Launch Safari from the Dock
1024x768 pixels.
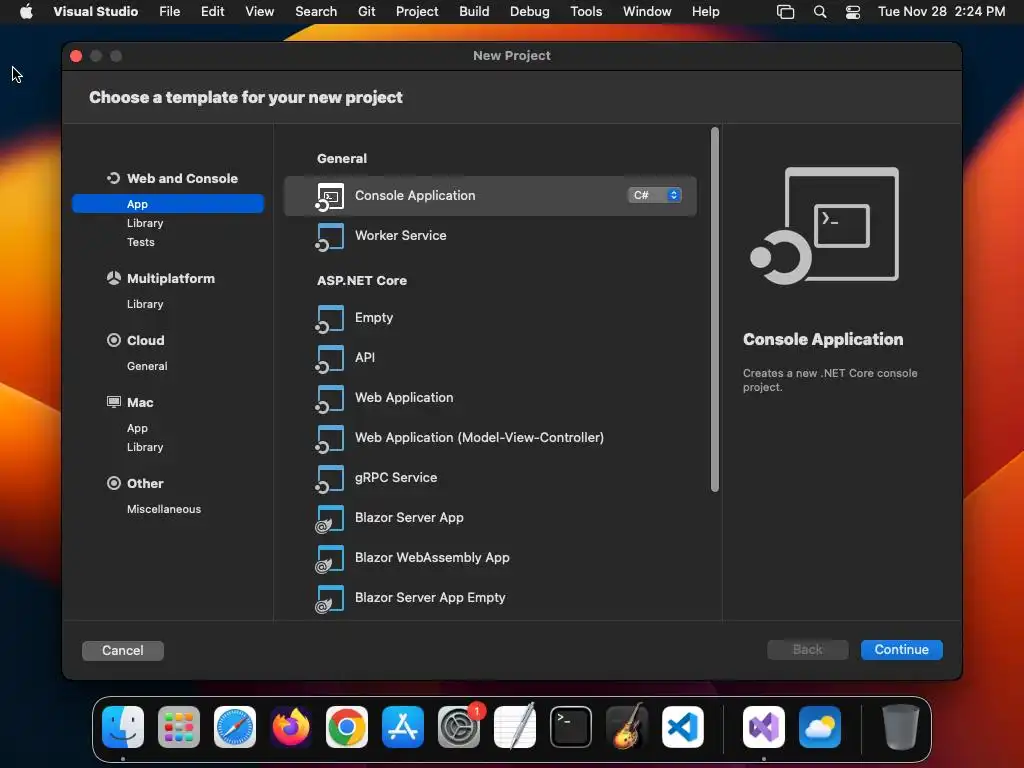(235, 727)
